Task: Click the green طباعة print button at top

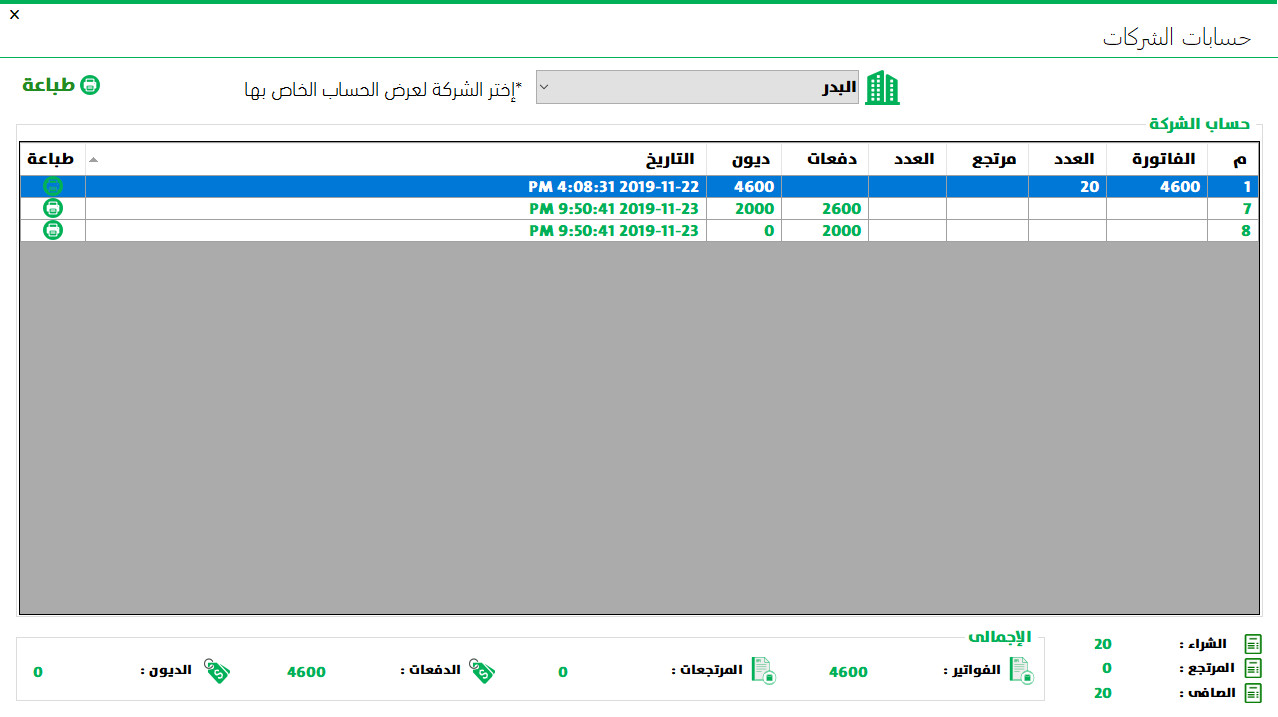Action: point(61,85)
